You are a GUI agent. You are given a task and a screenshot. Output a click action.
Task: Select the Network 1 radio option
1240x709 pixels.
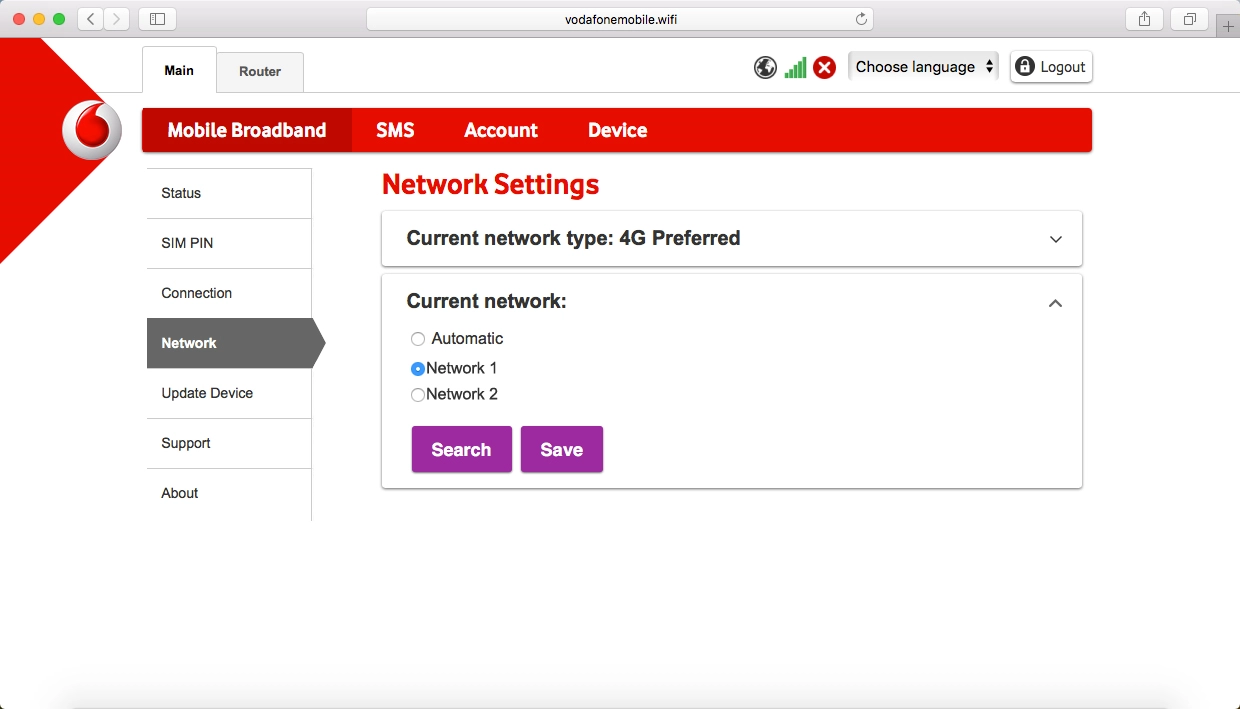pos(418,369)
